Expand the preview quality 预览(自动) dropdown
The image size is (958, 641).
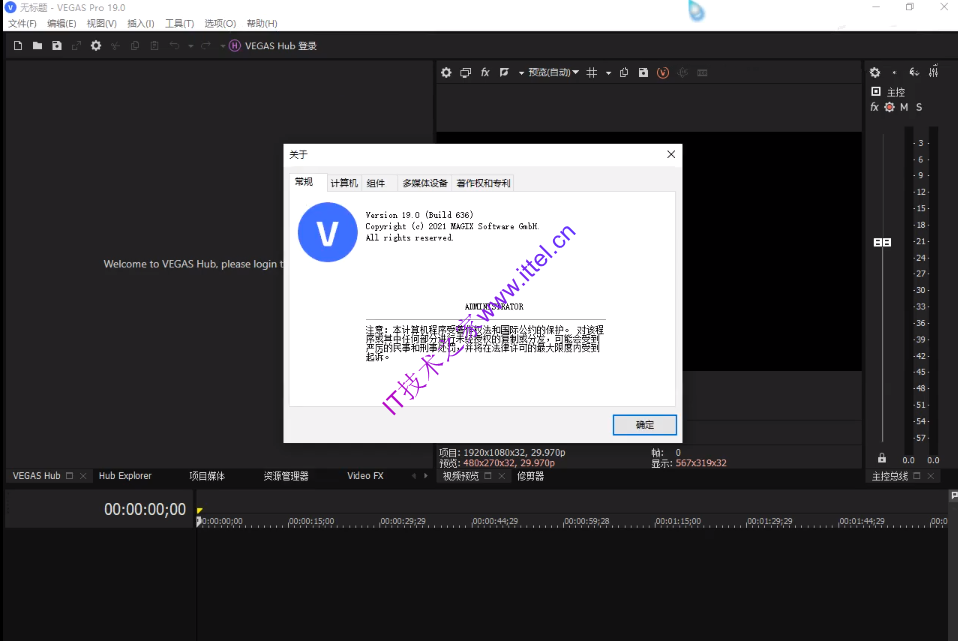point(553,73)
